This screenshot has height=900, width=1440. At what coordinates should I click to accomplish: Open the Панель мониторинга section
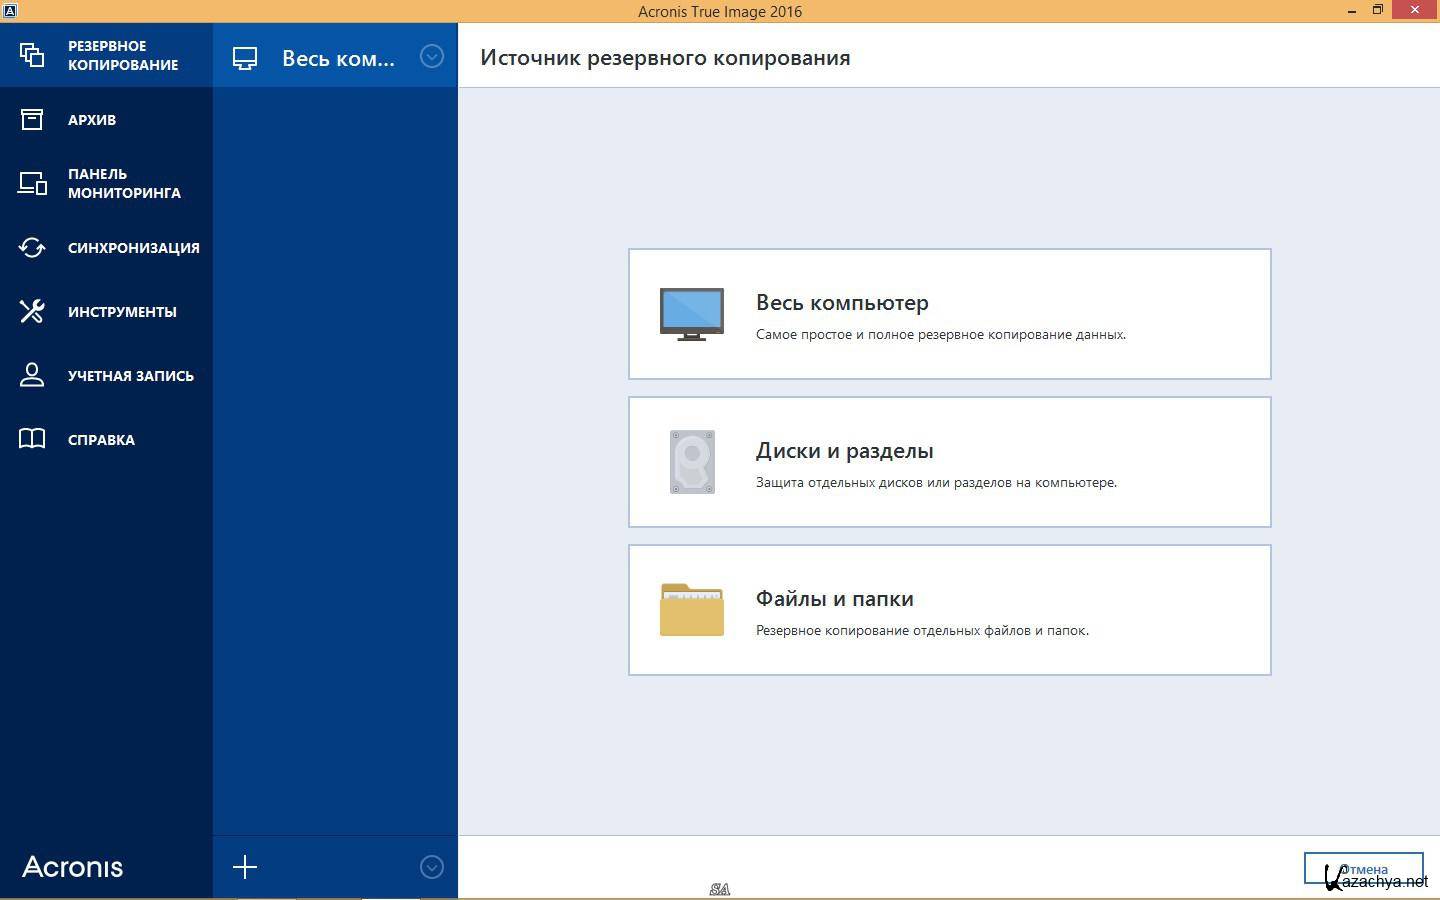(106, 183)
